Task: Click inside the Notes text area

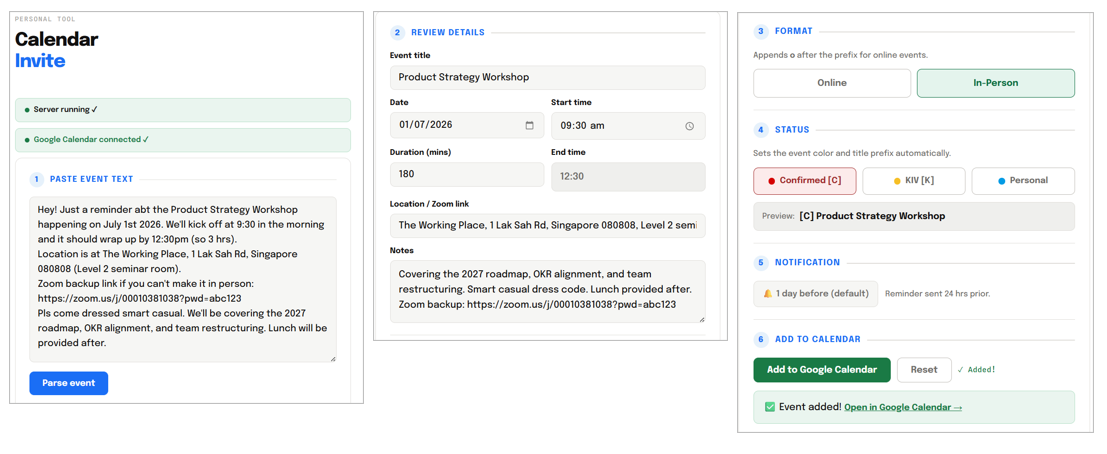Action: pyautogui.click(x=547, y=291)
